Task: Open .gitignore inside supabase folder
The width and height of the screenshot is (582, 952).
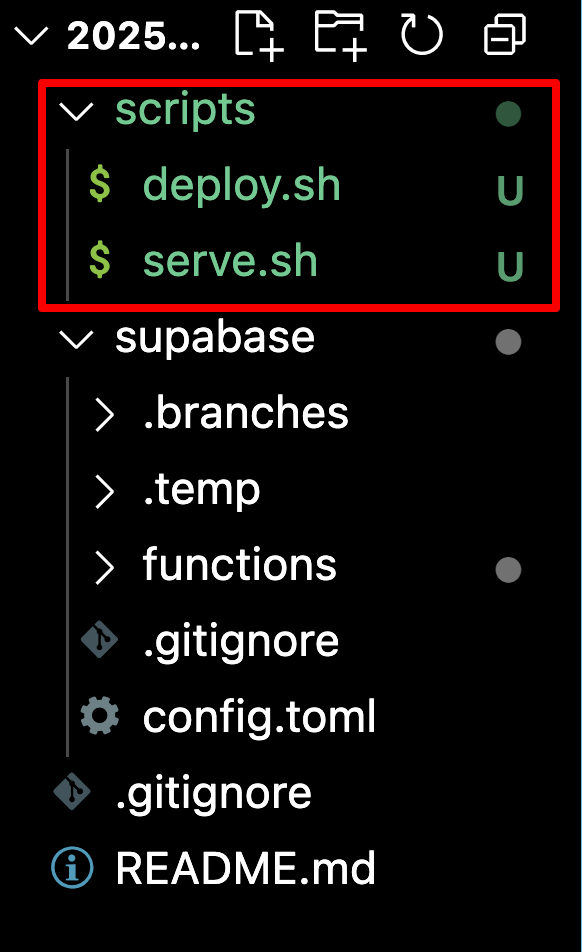Action: pos(240,642)
